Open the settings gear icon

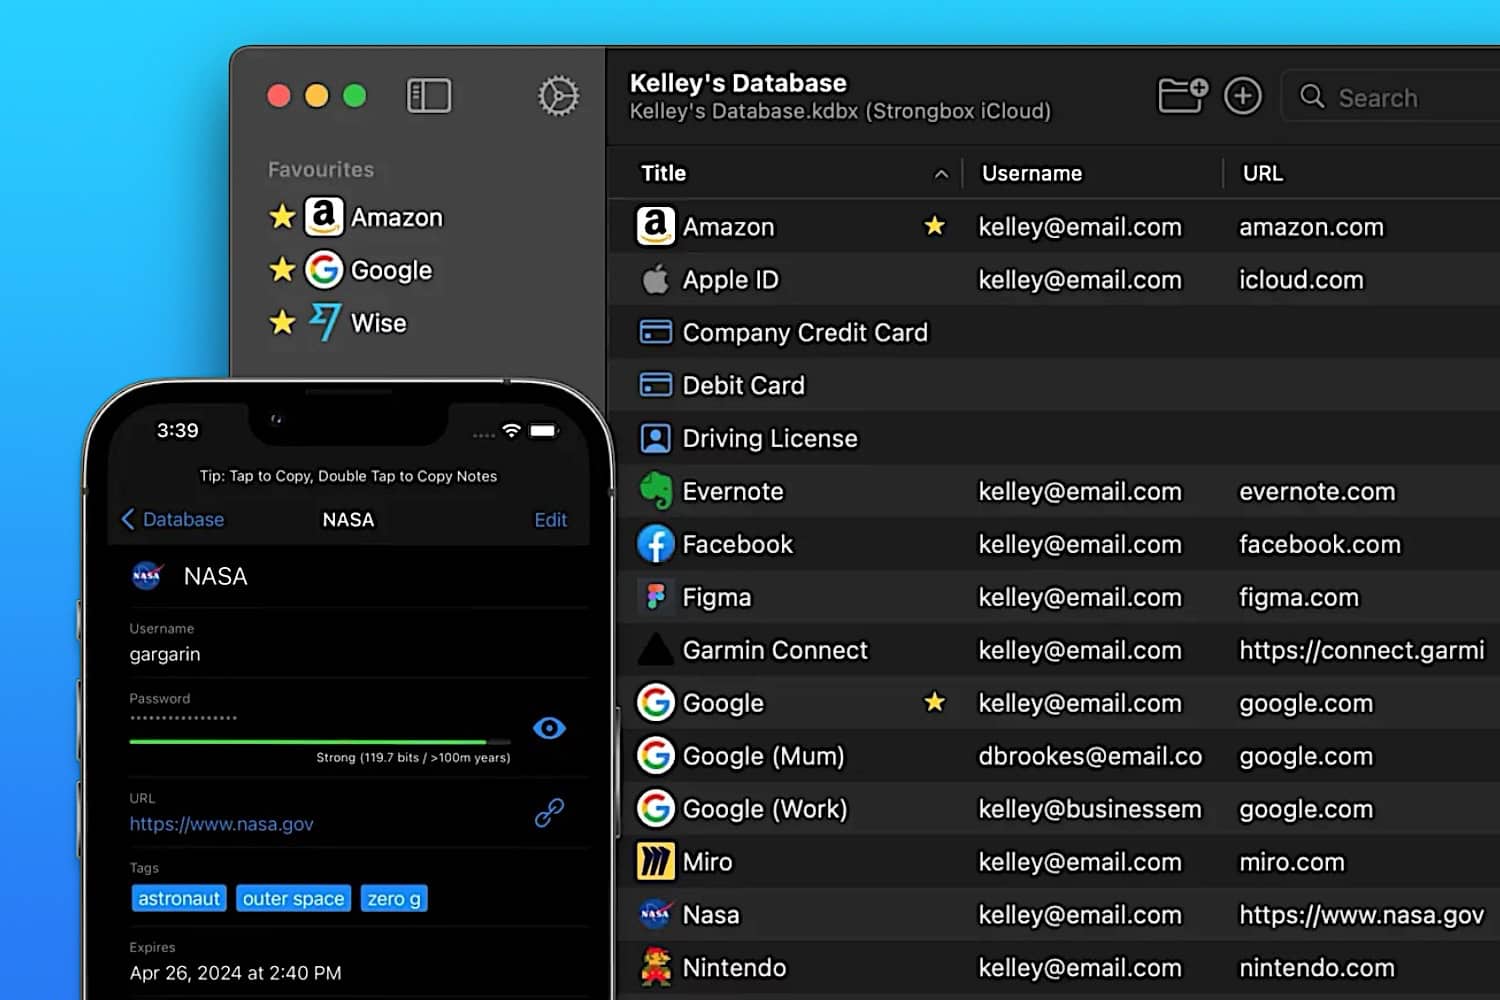tap(558, 96)
